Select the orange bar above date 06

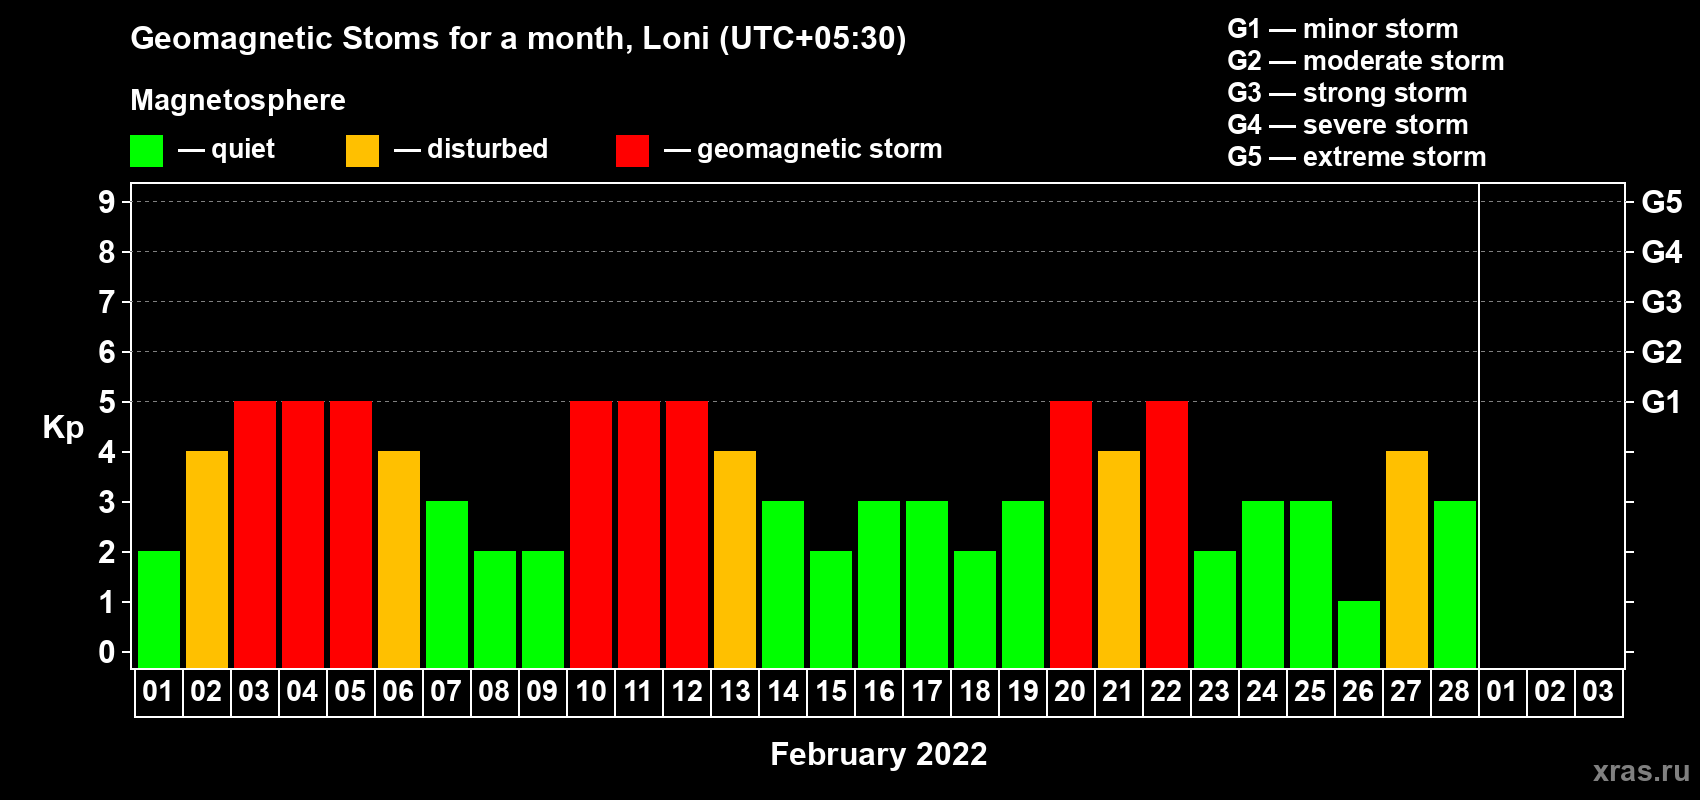tap(399, 559)
